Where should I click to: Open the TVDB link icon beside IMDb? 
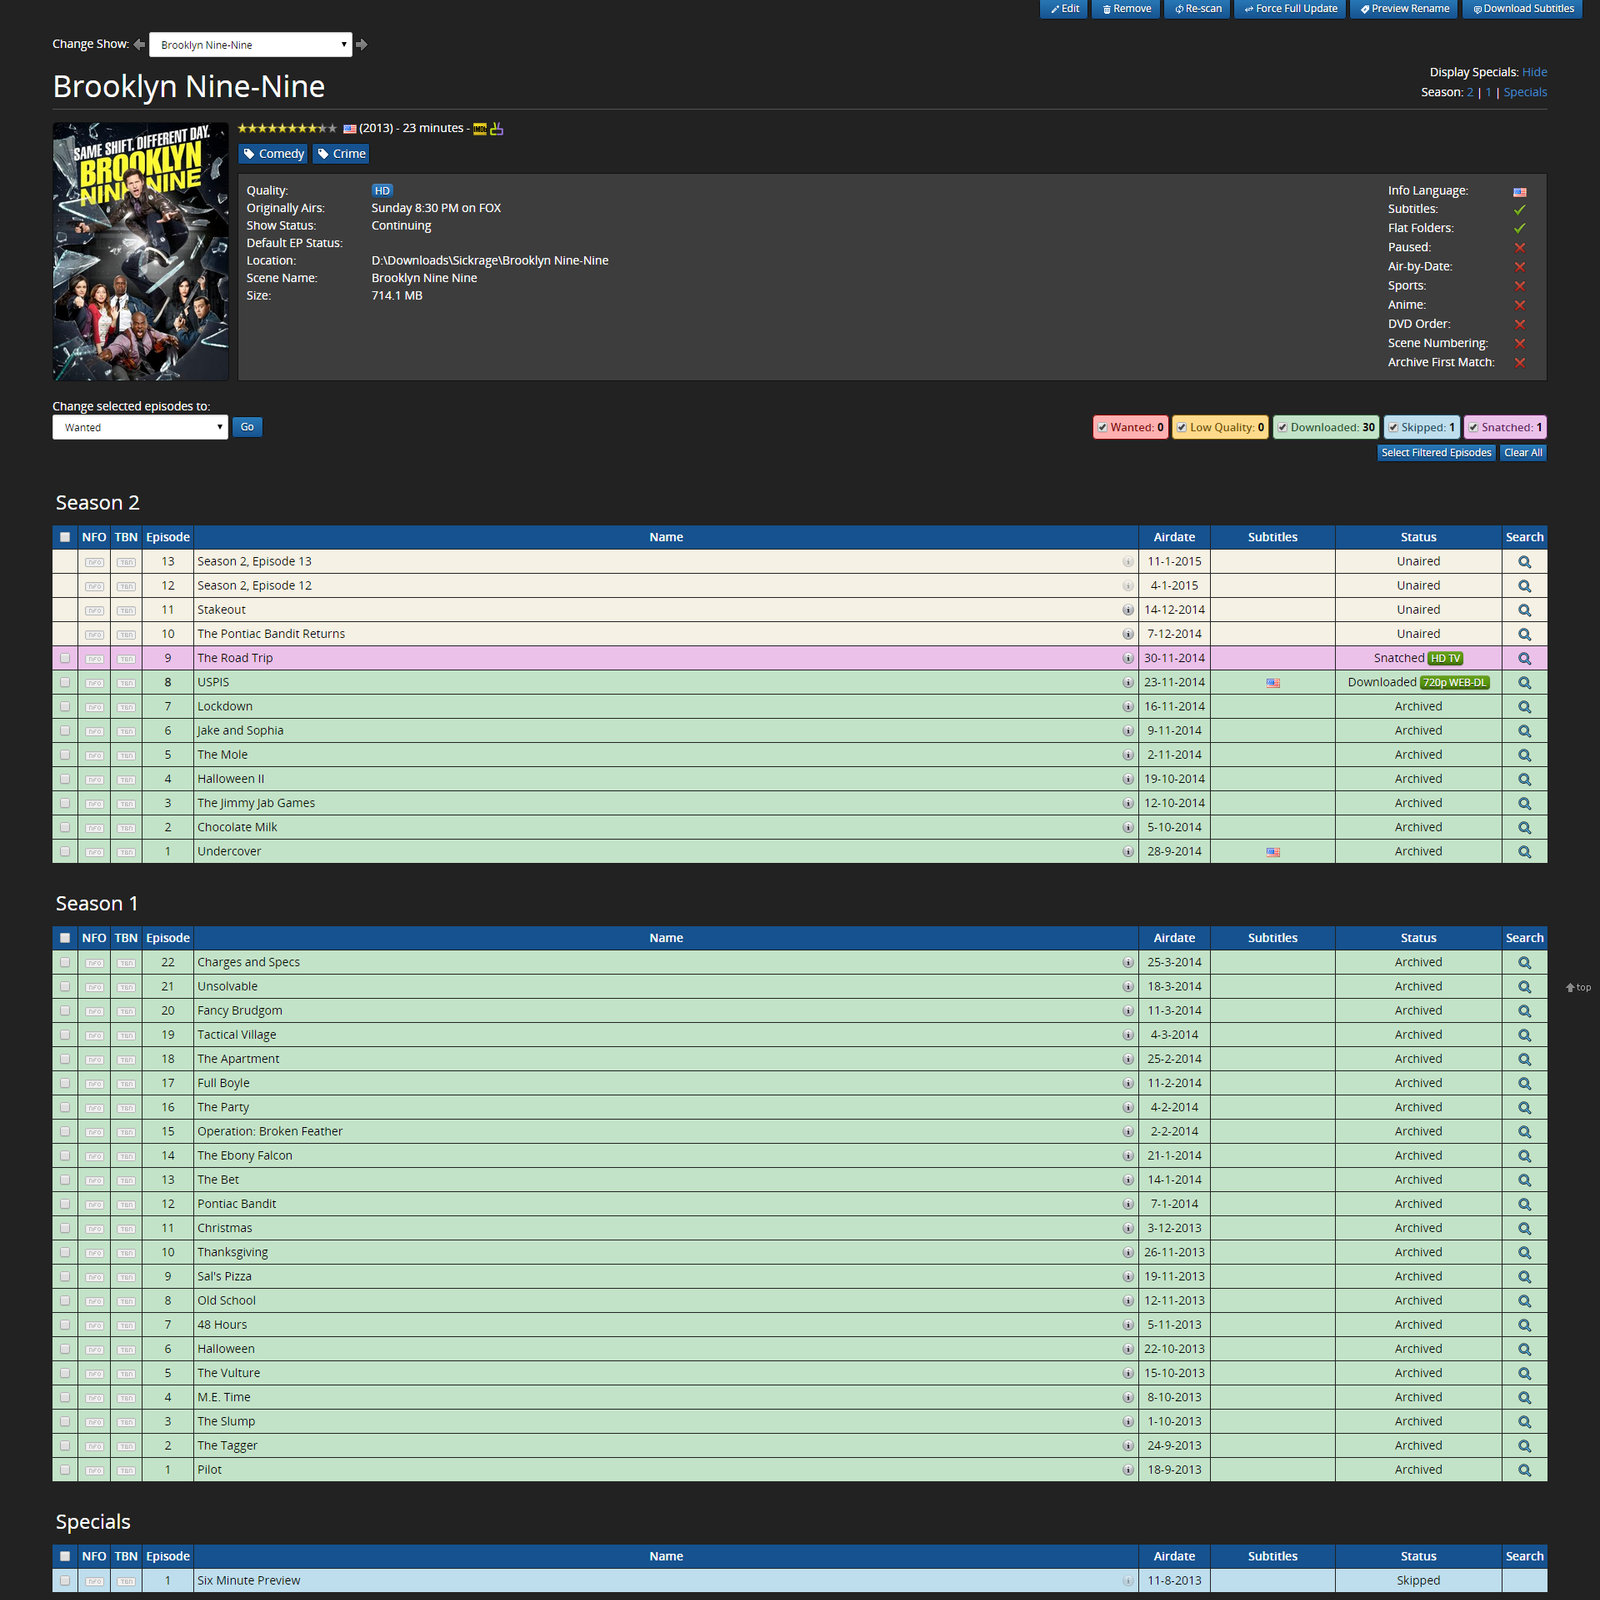[497, 129]
